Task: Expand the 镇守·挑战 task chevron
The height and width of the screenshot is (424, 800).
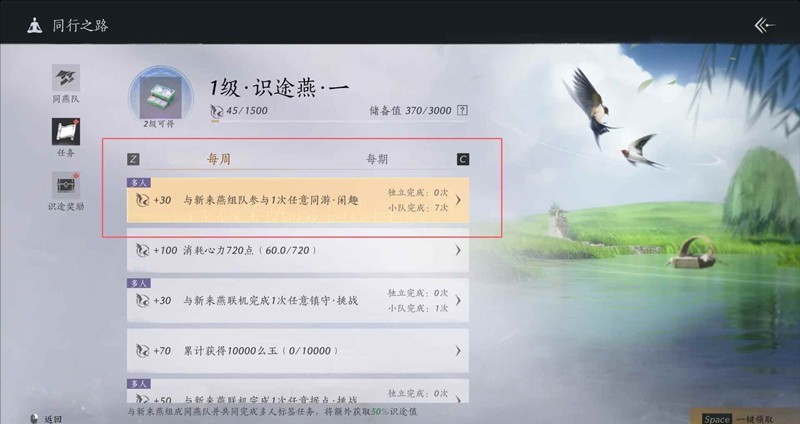Action: point(458,301)
